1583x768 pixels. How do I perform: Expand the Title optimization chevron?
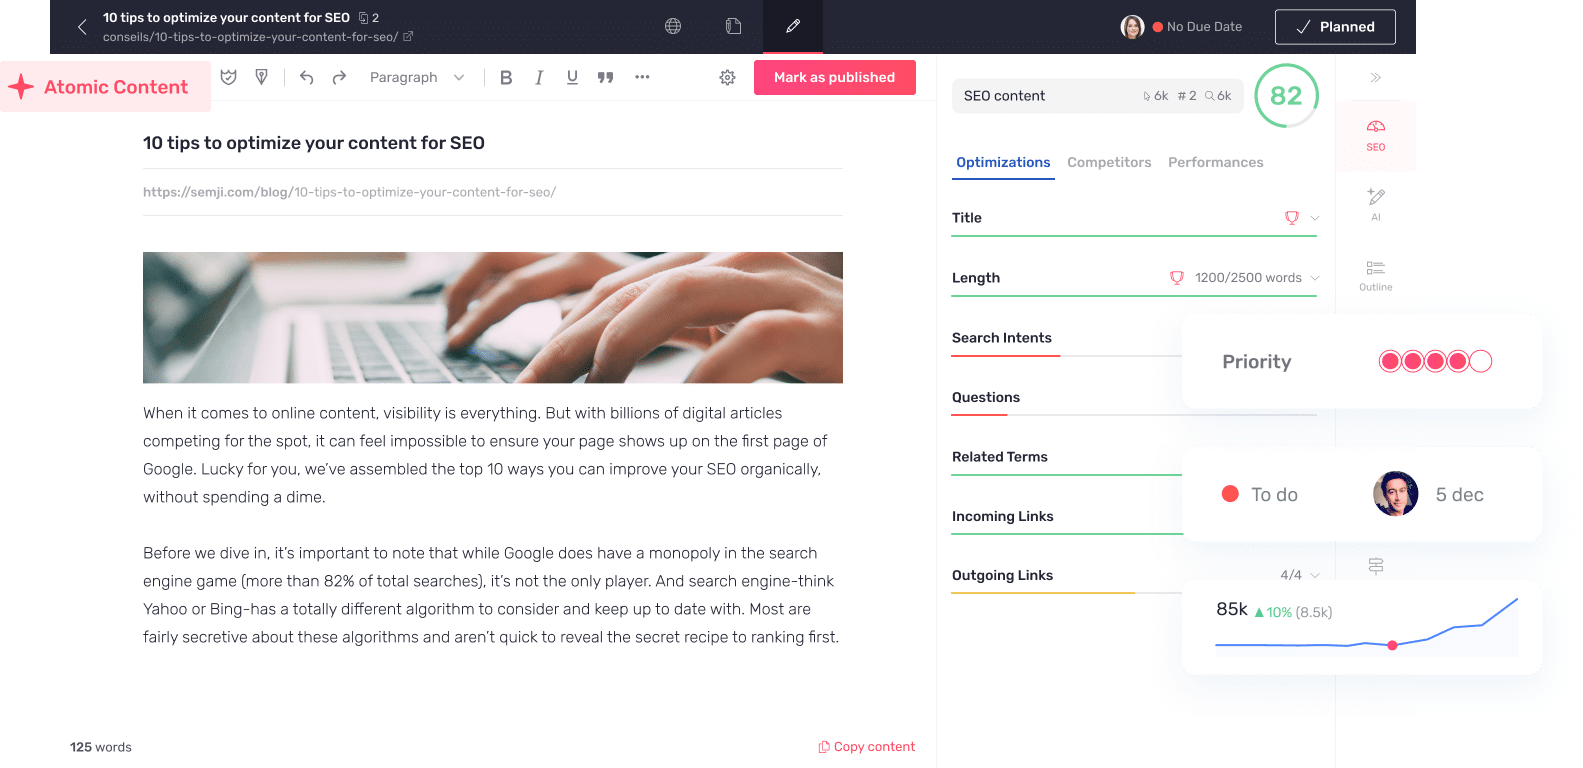[x=1315, y=218]
